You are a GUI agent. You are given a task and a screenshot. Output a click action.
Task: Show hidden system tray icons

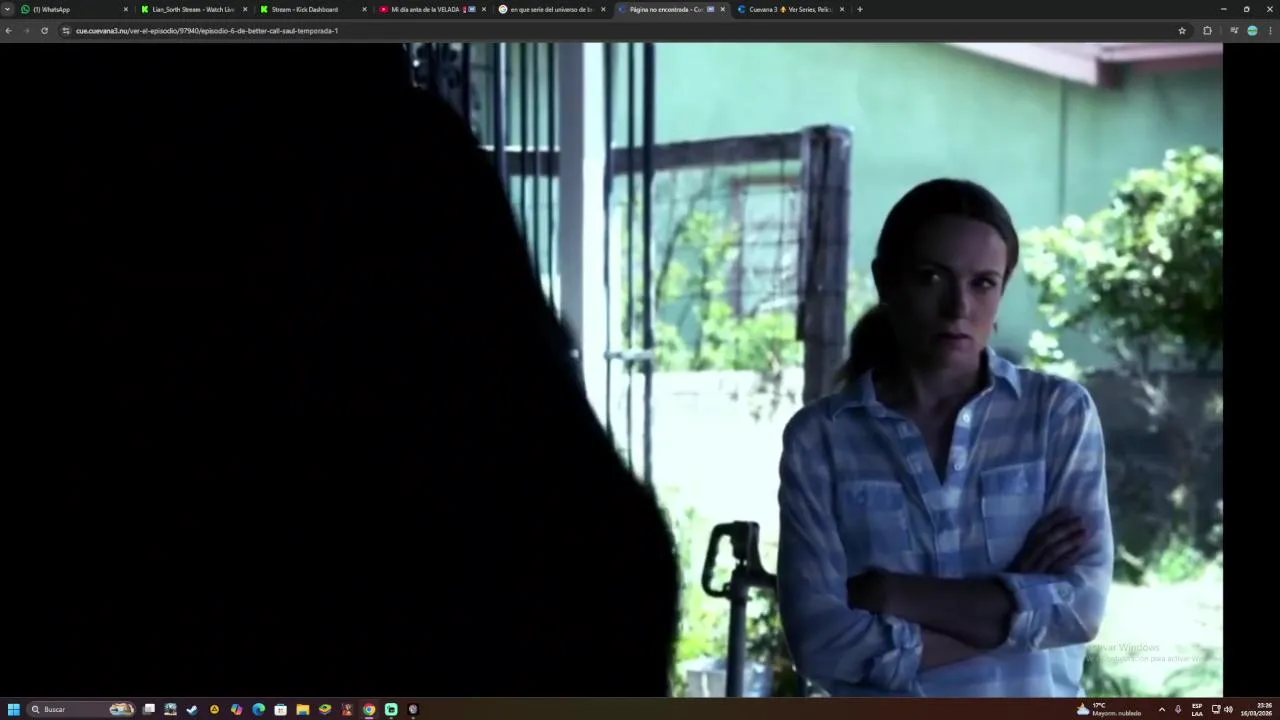pos(1161,709)
